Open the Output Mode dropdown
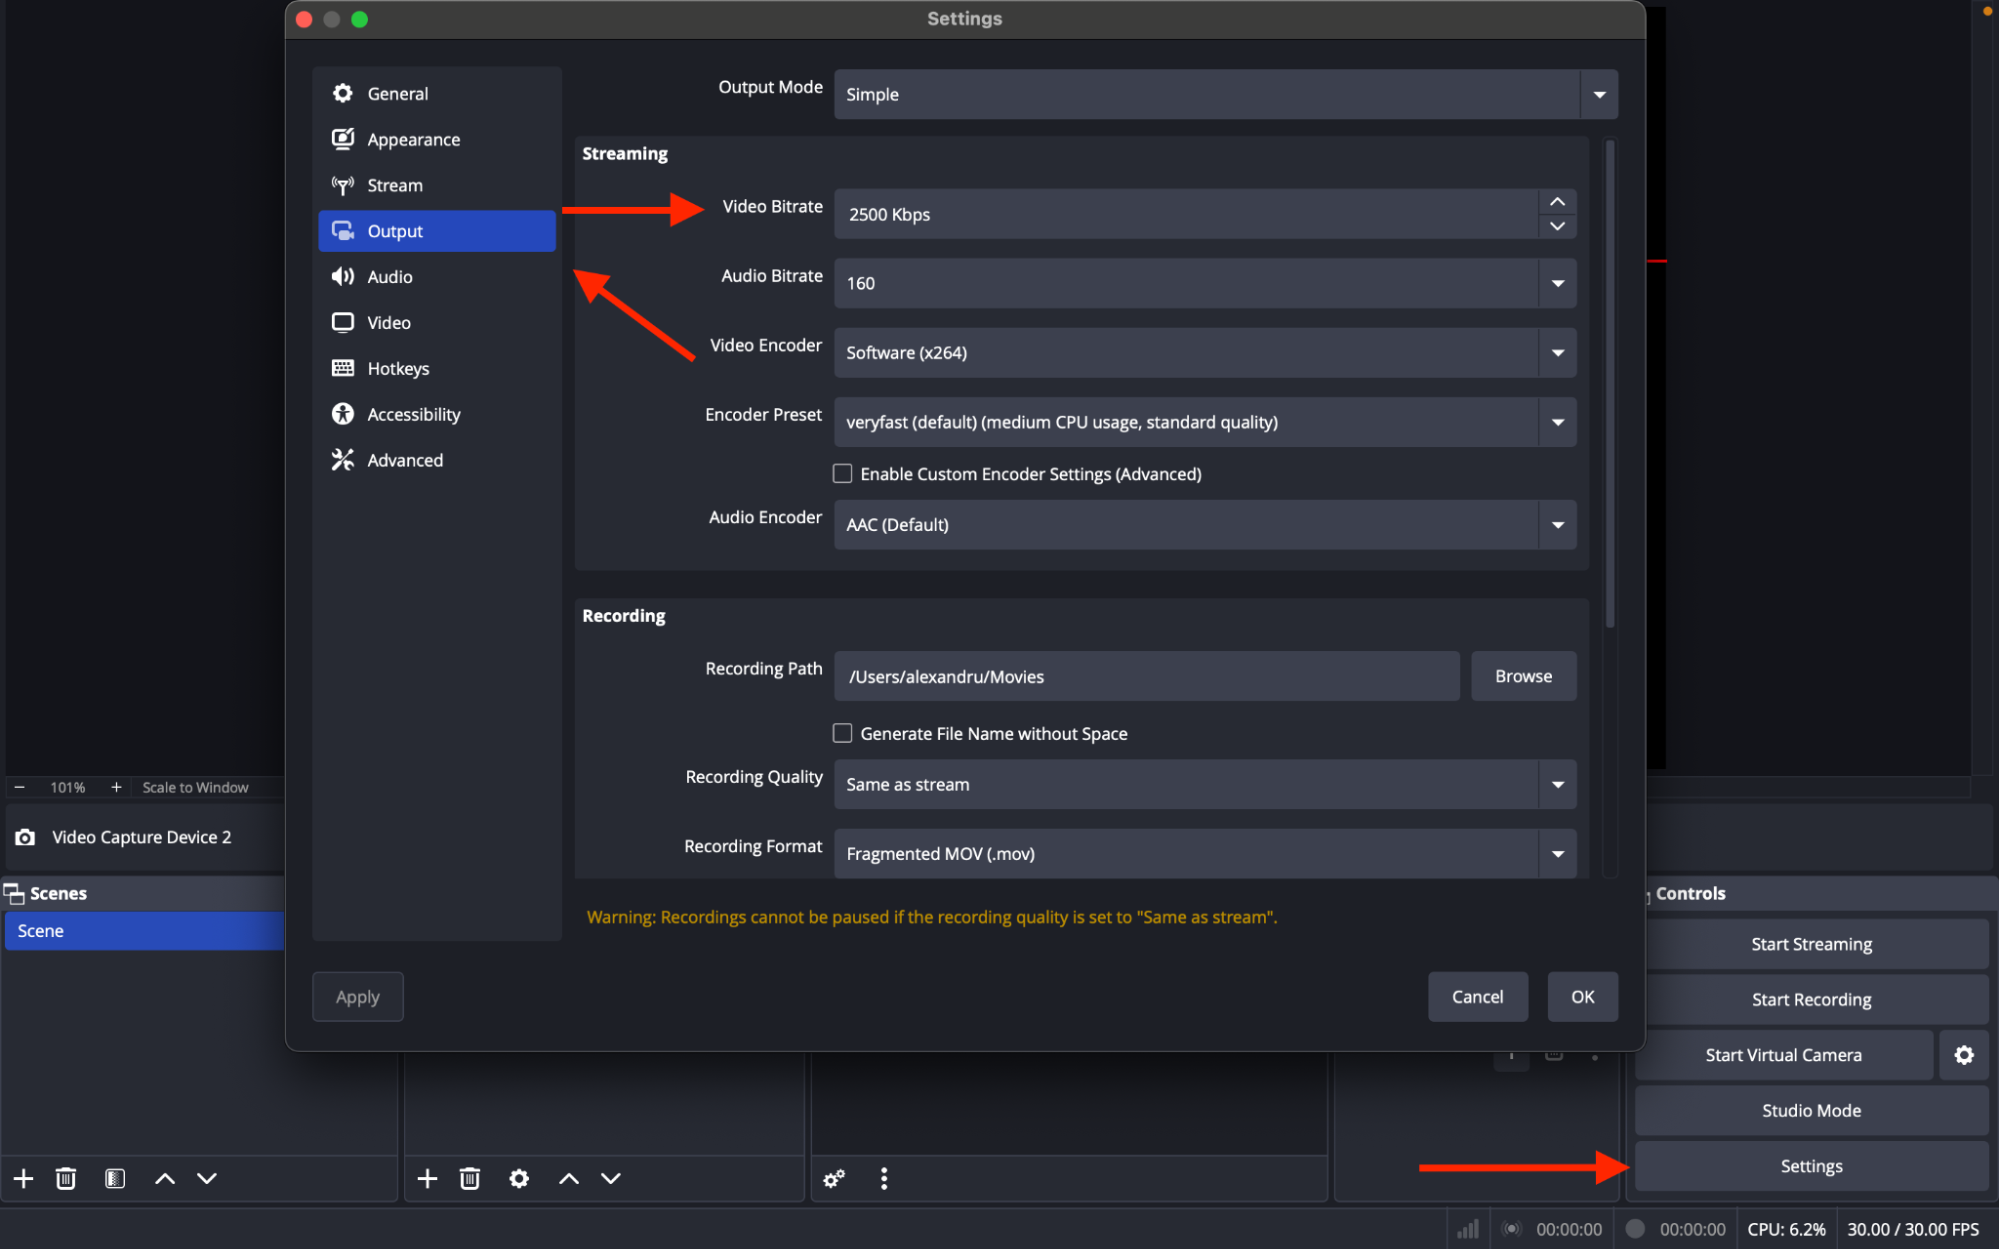The width and height of the screenshot is (1999, 1250). click(1599, 94)
